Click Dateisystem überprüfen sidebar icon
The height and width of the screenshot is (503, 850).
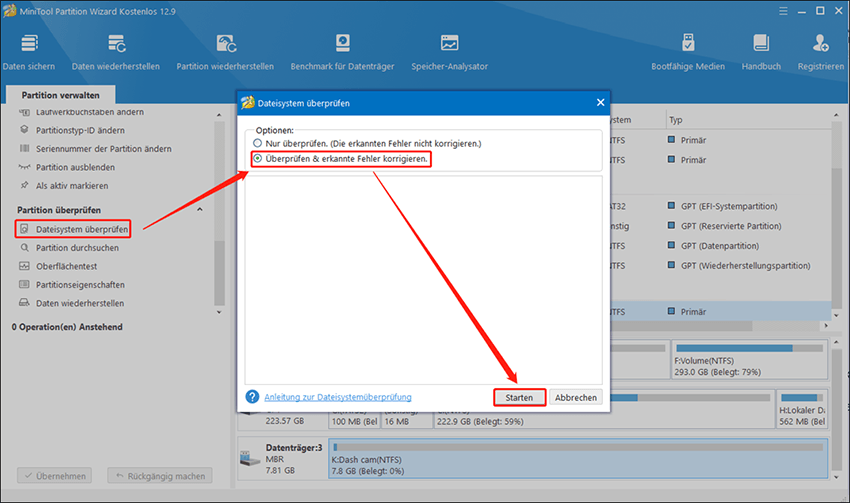(24, 229)
